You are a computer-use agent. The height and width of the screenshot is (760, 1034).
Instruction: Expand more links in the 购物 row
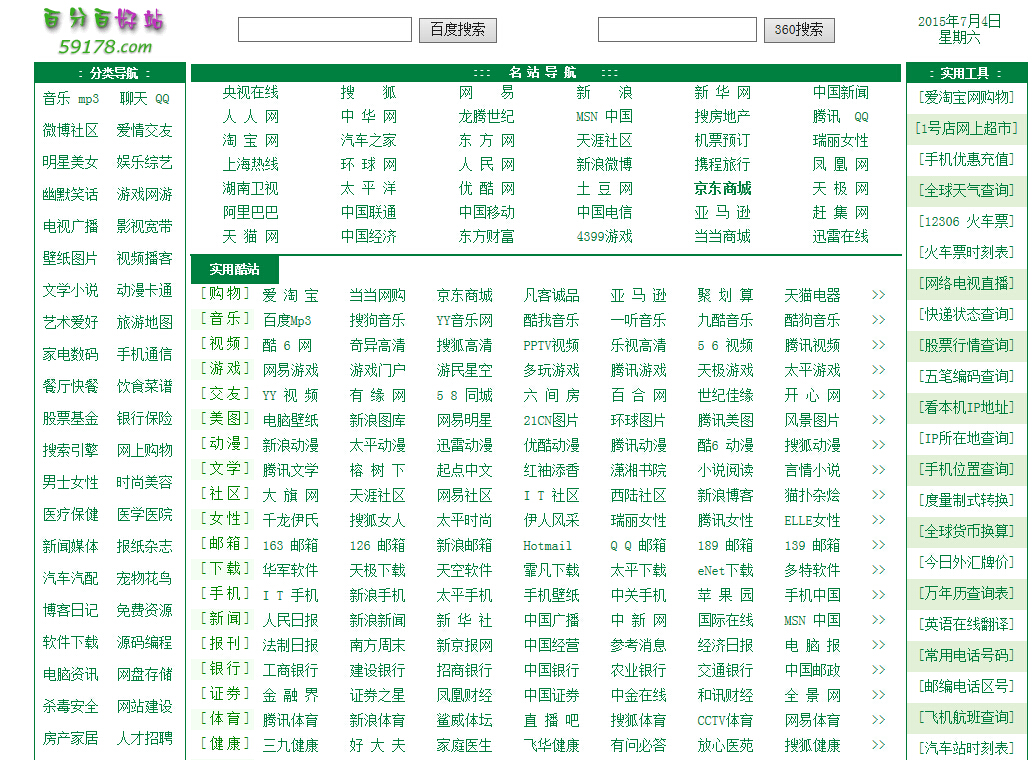878,295
